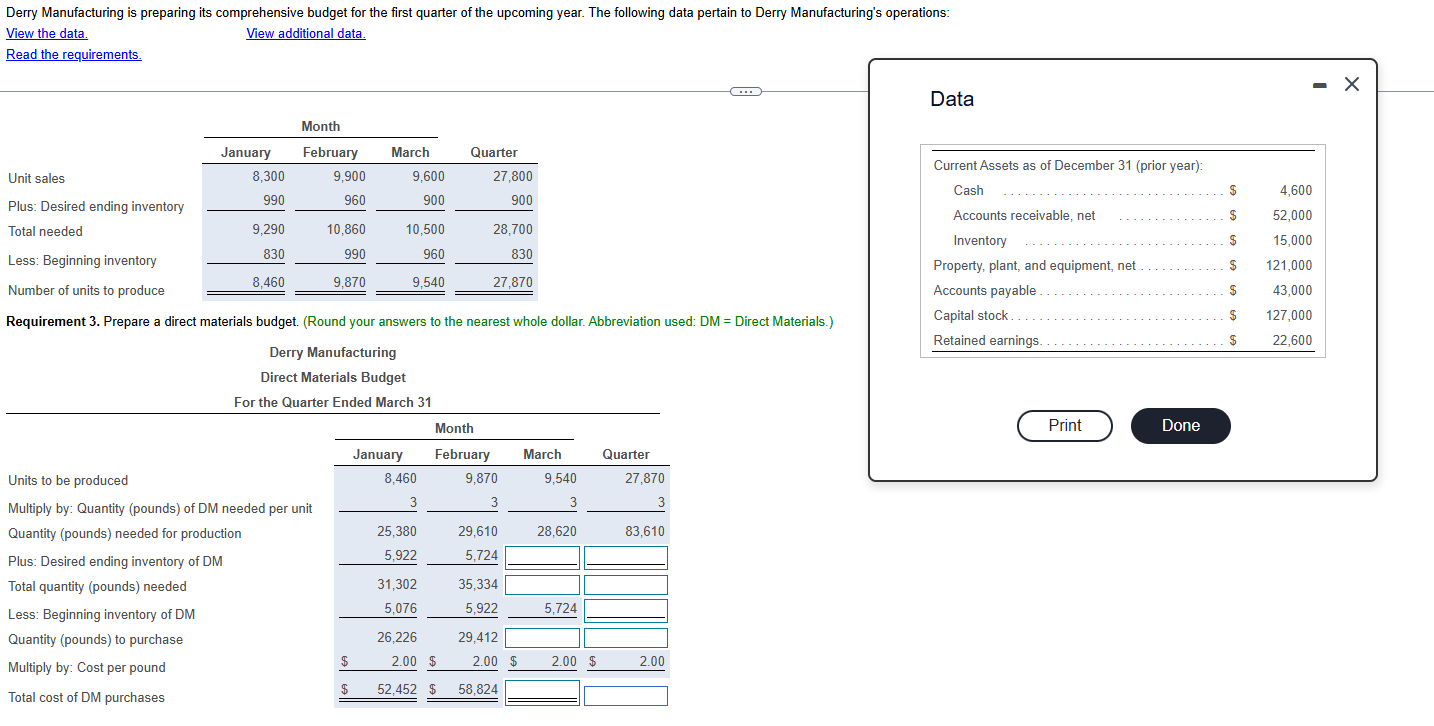Click March unit sales 9,600
Viewport: 1434px width, 726px height.
428,176
